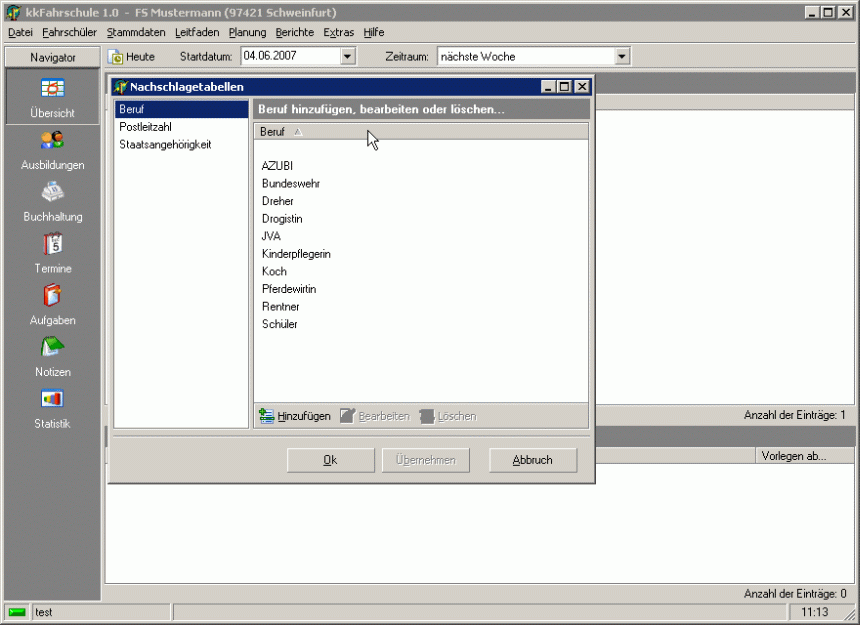Confirm dialog with the Ok button
Screen dimensions: 860x625
[x=330, y=460]
